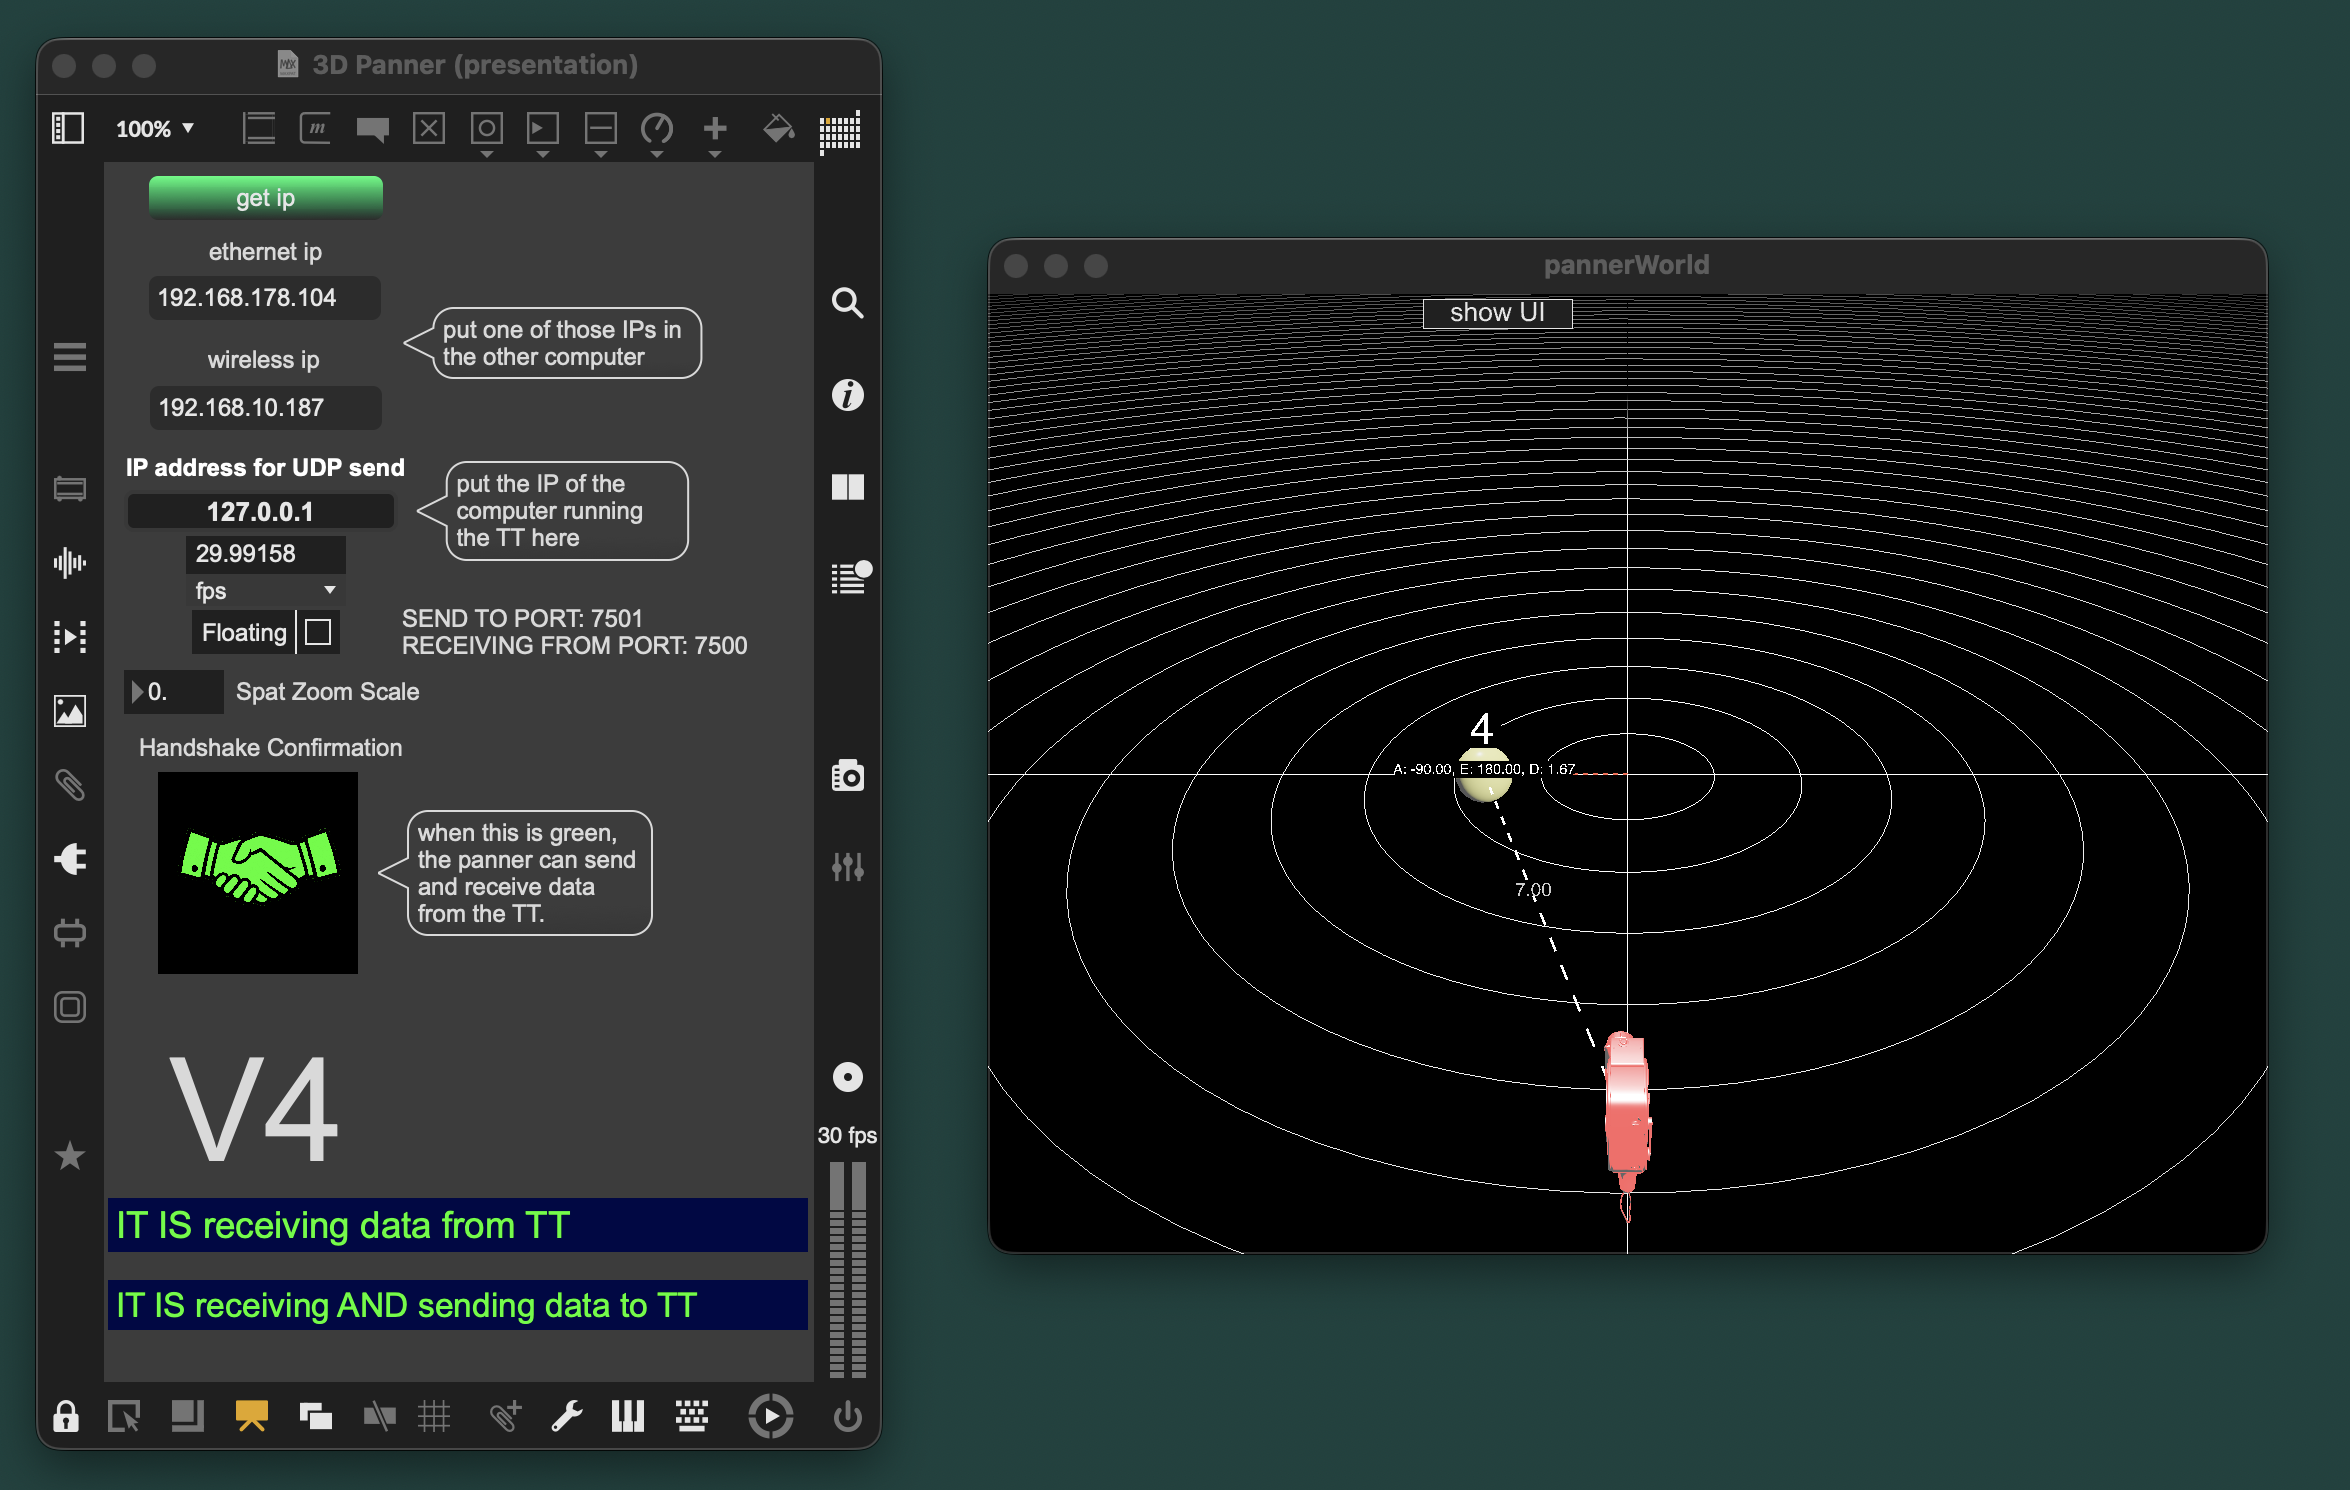Open the piano keys icon in bottom toolbar
Viewport: 2350px width, 1490px height.
[x=628, y=1416]
